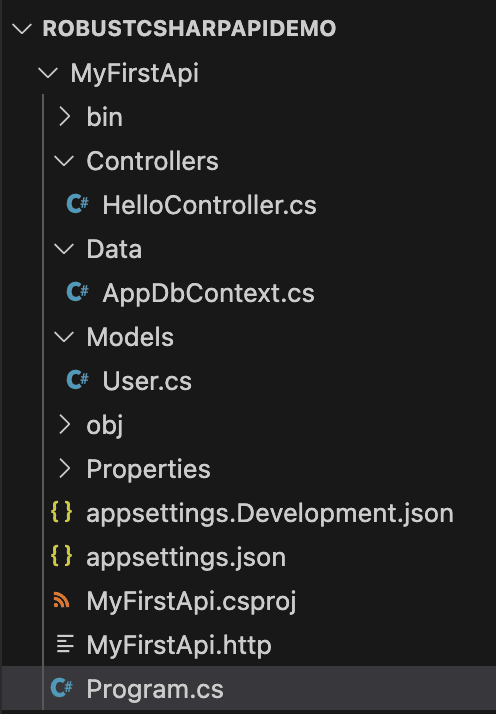Click the JSON braces icon beside appsettings.json
Image resolution: width=496 pixels, height=714 pixels.
click(61, 556)
